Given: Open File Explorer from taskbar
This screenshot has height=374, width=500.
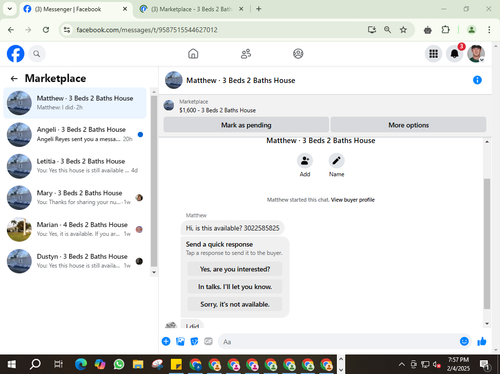Looking at the screenshot, I should click(138, 364).
